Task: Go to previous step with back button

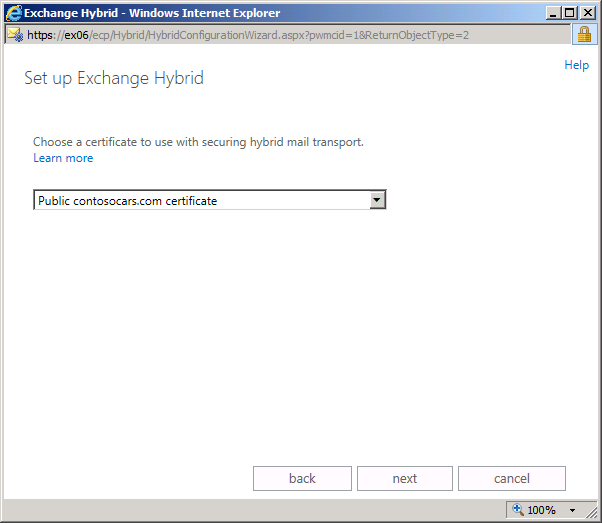Action: click(x=302, y=478)
